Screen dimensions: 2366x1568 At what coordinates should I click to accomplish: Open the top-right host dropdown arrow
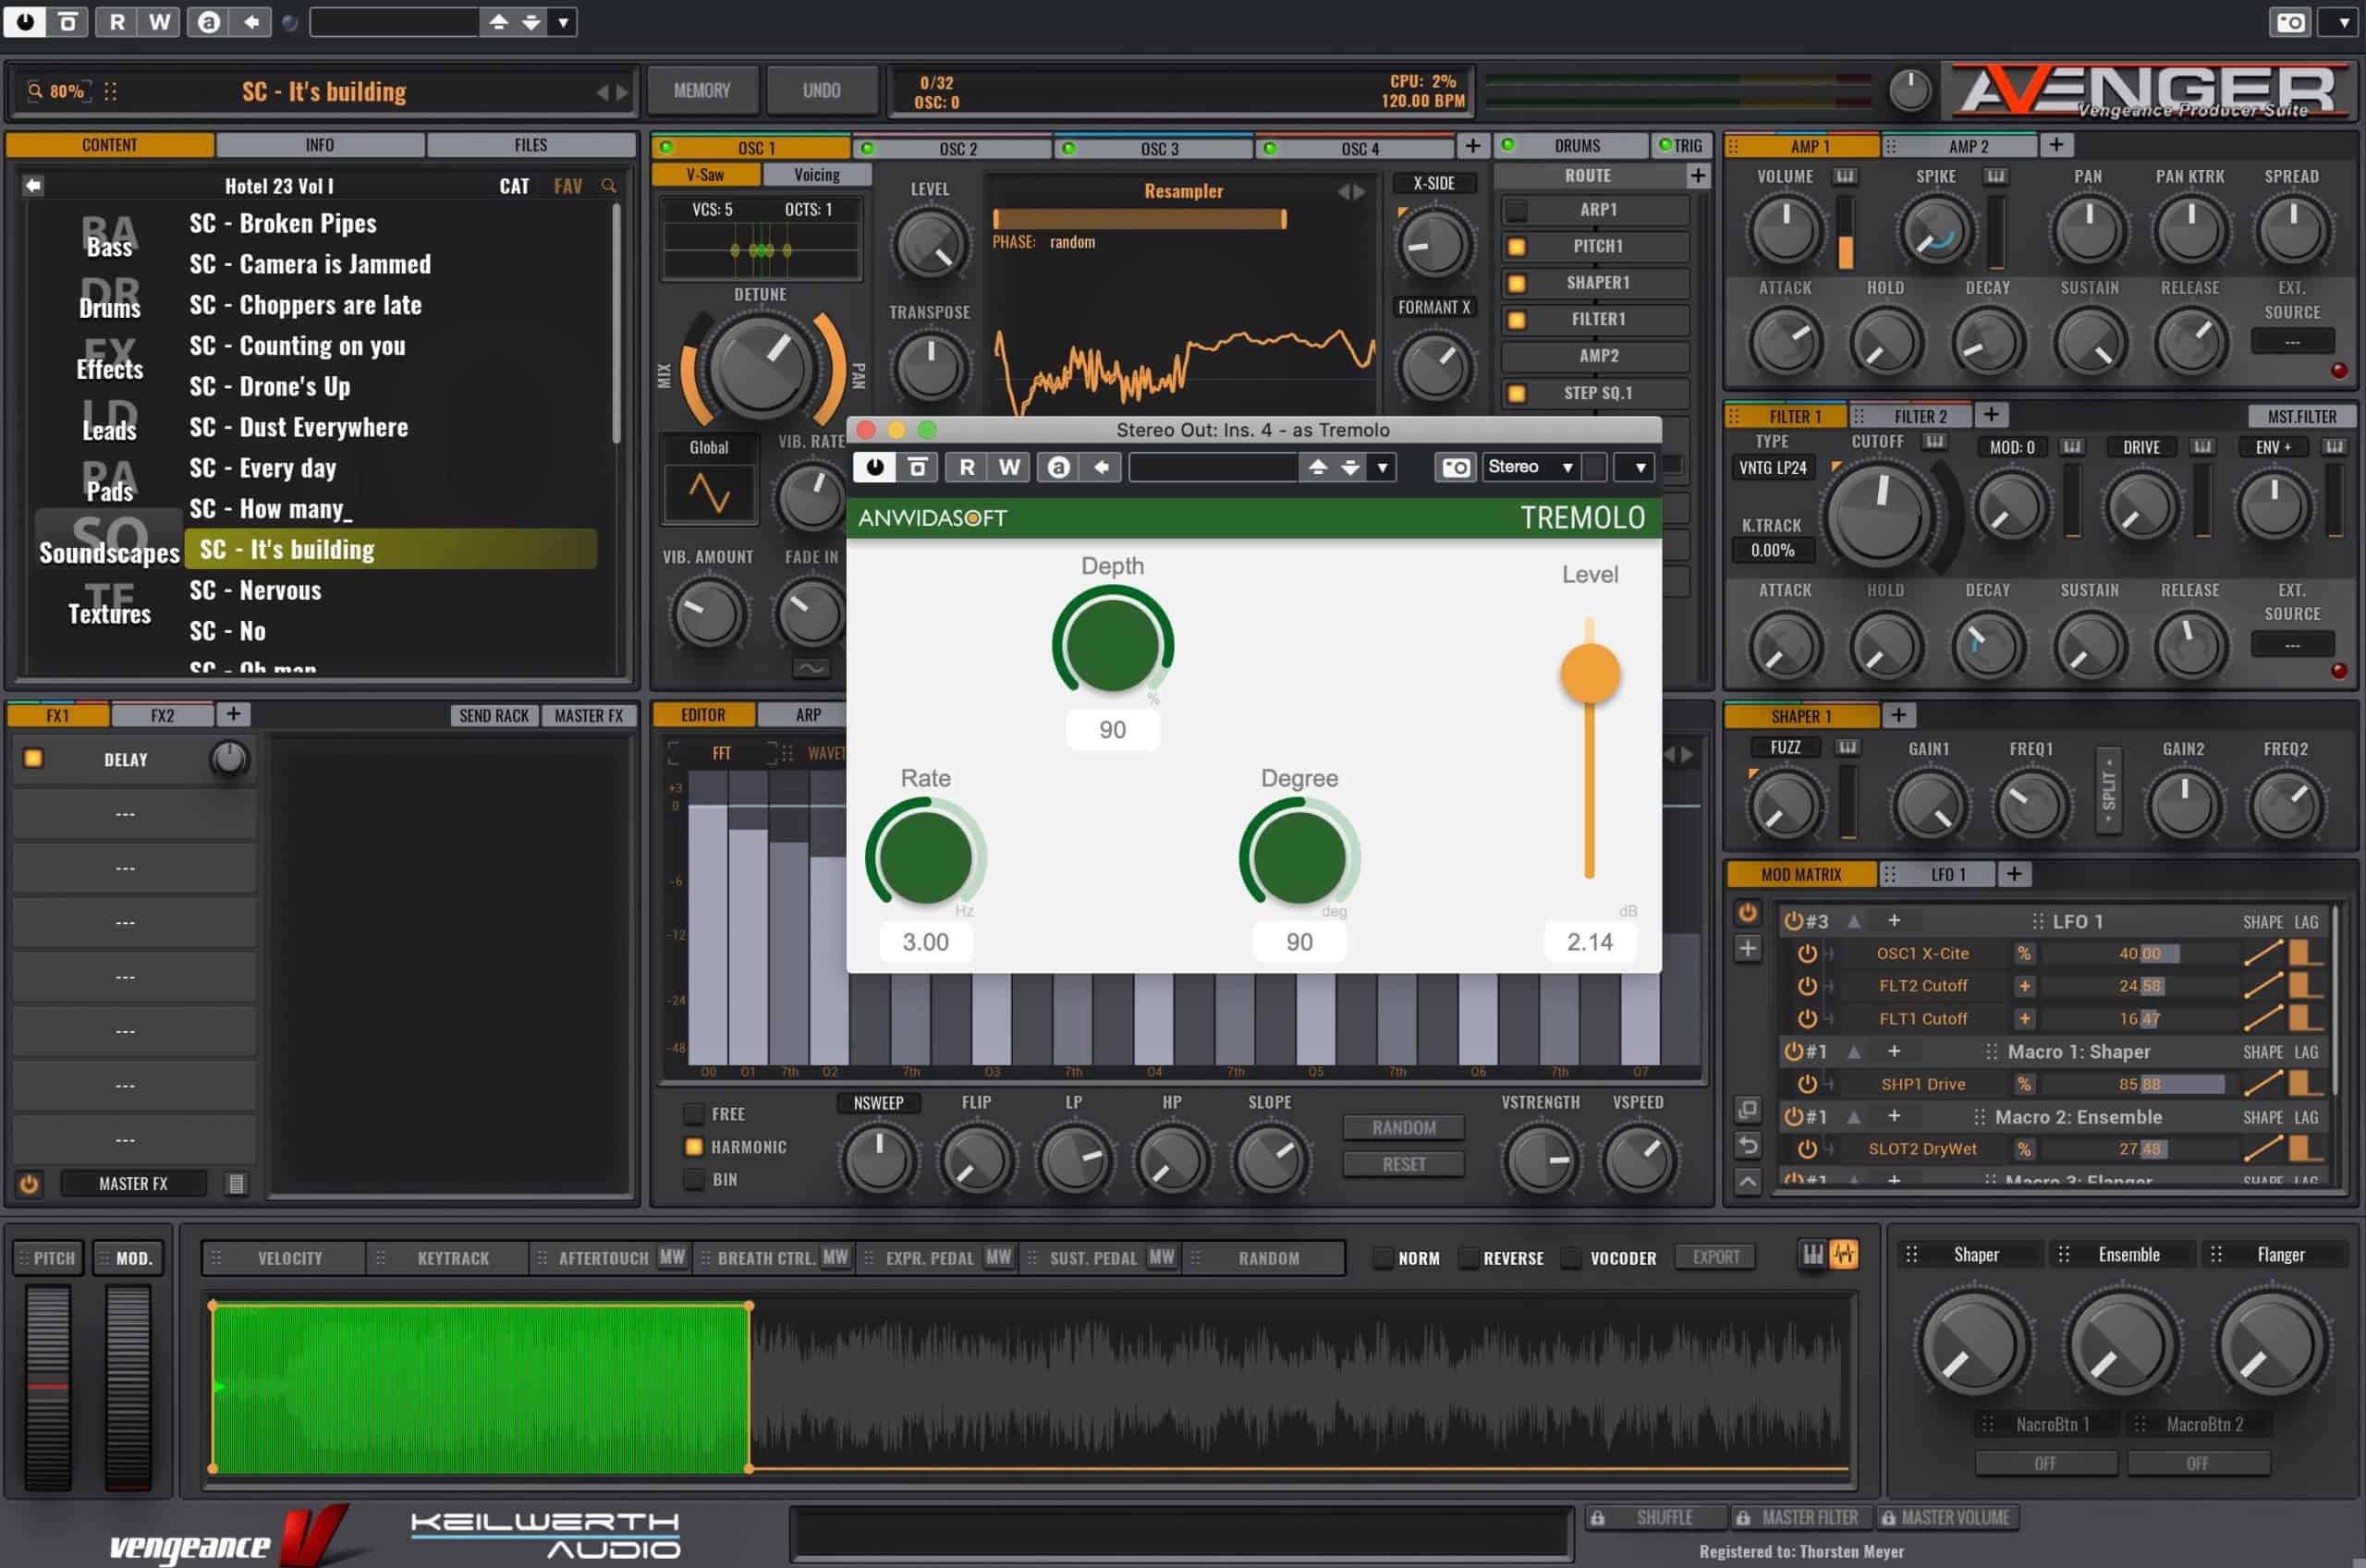(2342, 22)
